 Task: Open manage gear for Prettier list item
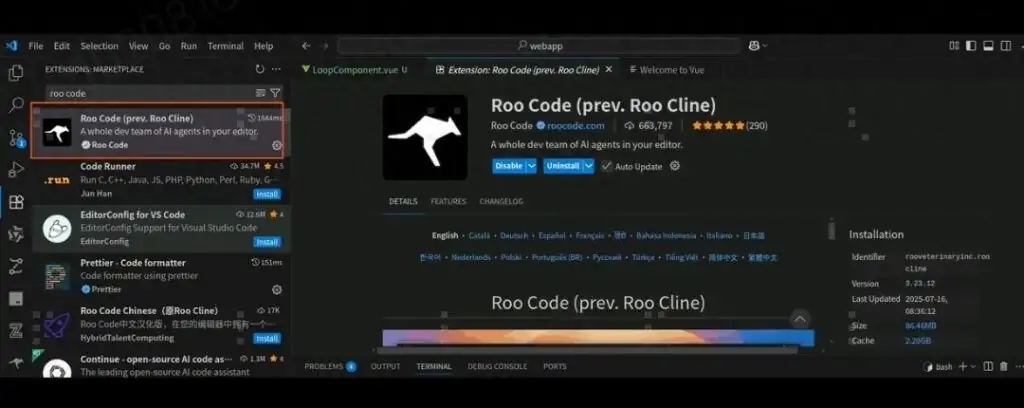point(277,289)
